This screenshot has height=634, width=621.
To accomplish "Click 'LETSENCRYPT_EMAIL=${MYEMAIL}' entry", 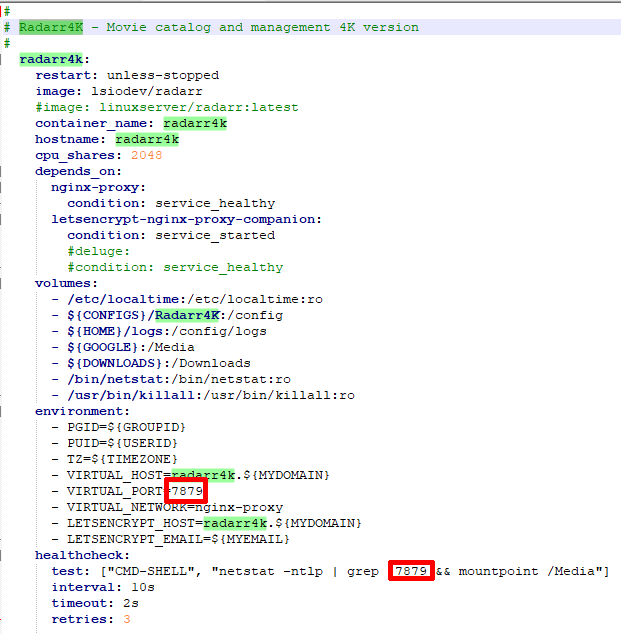I will point(178,539).
